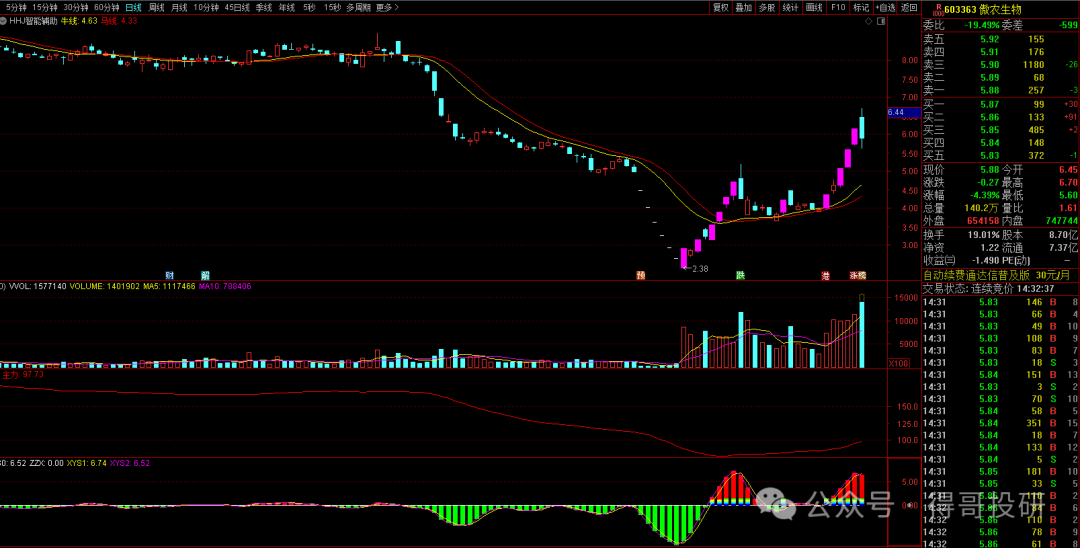1080x548 pixels.
Task: Click the VOLUME 1401902 indicator label
Action: pos(104,286)
